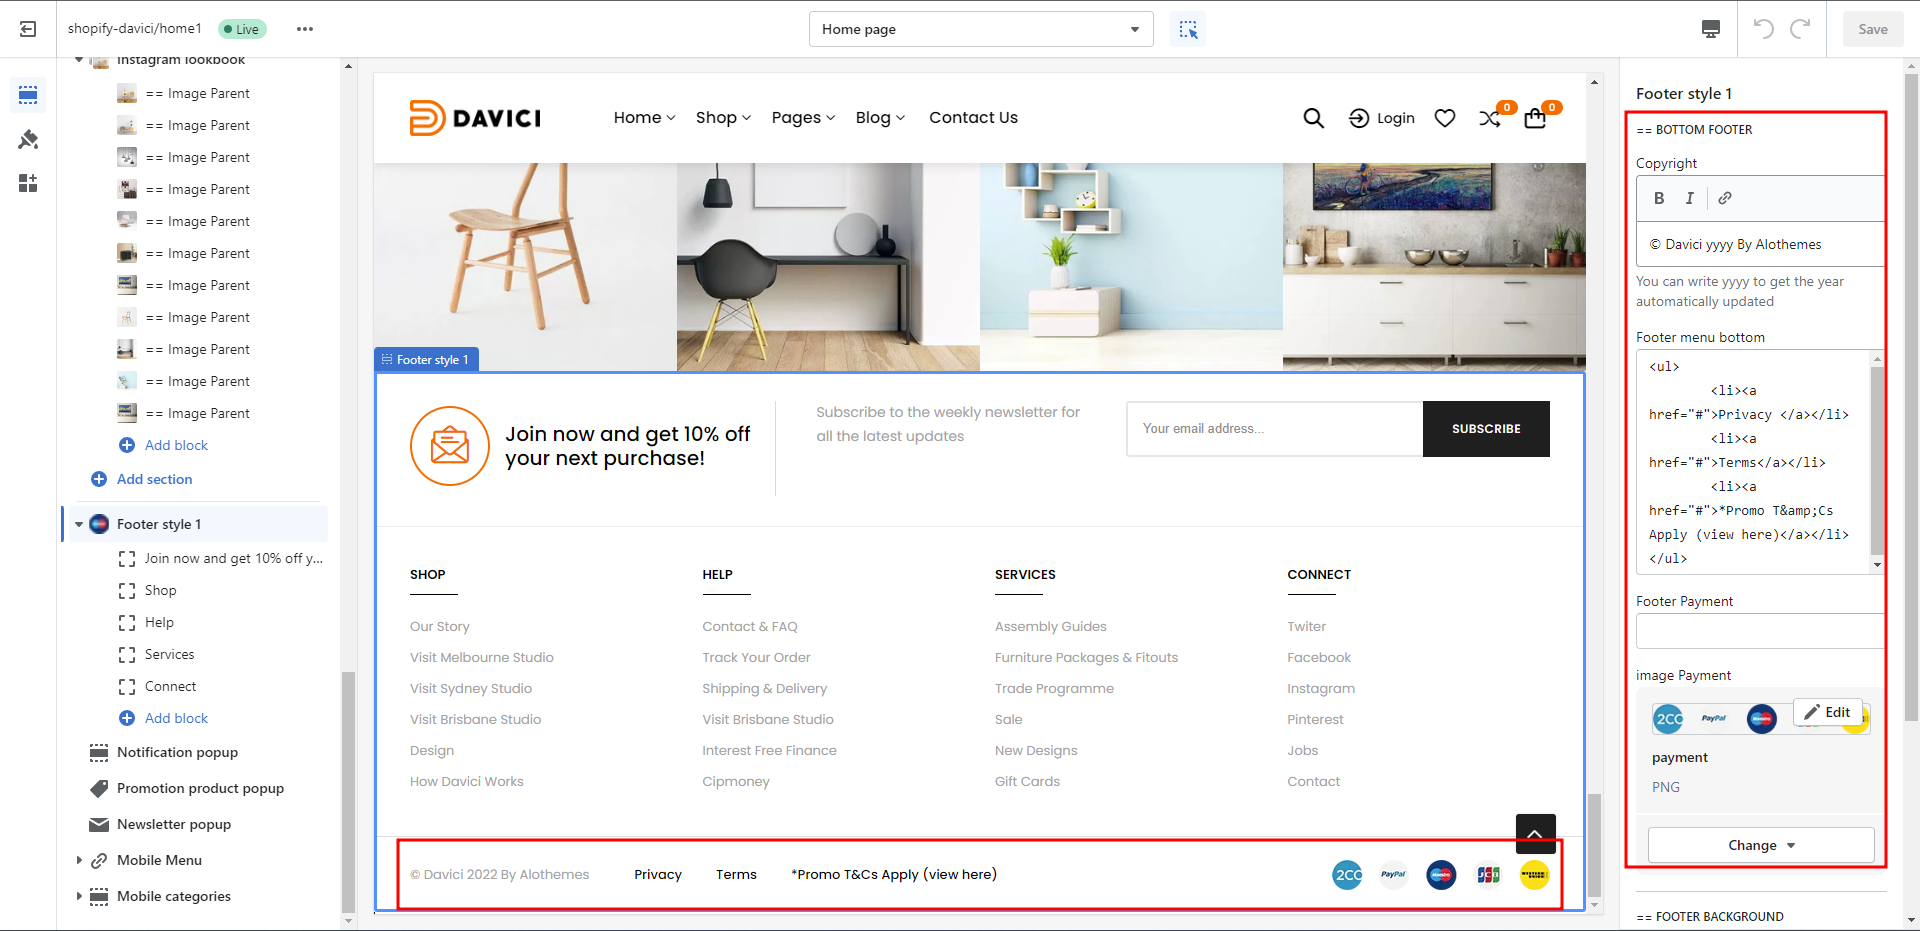Open the Shop navigation menu
Image resolution: width=1920 pixels, height=931 pixels.
[722, 118]
